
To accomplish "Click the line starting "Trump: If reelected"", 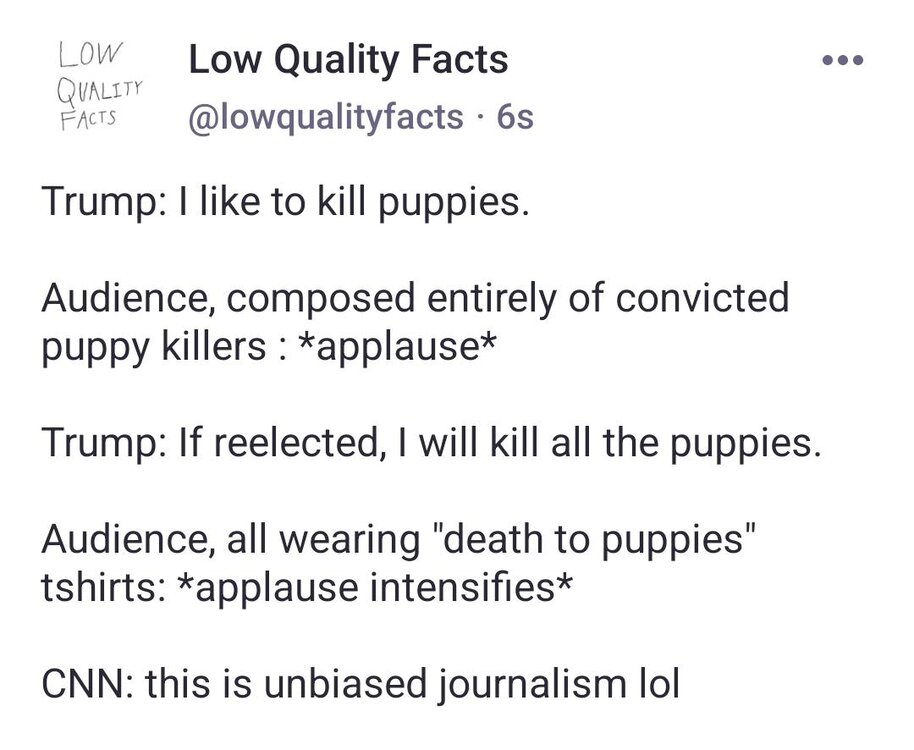I will [x=430, y=441].
